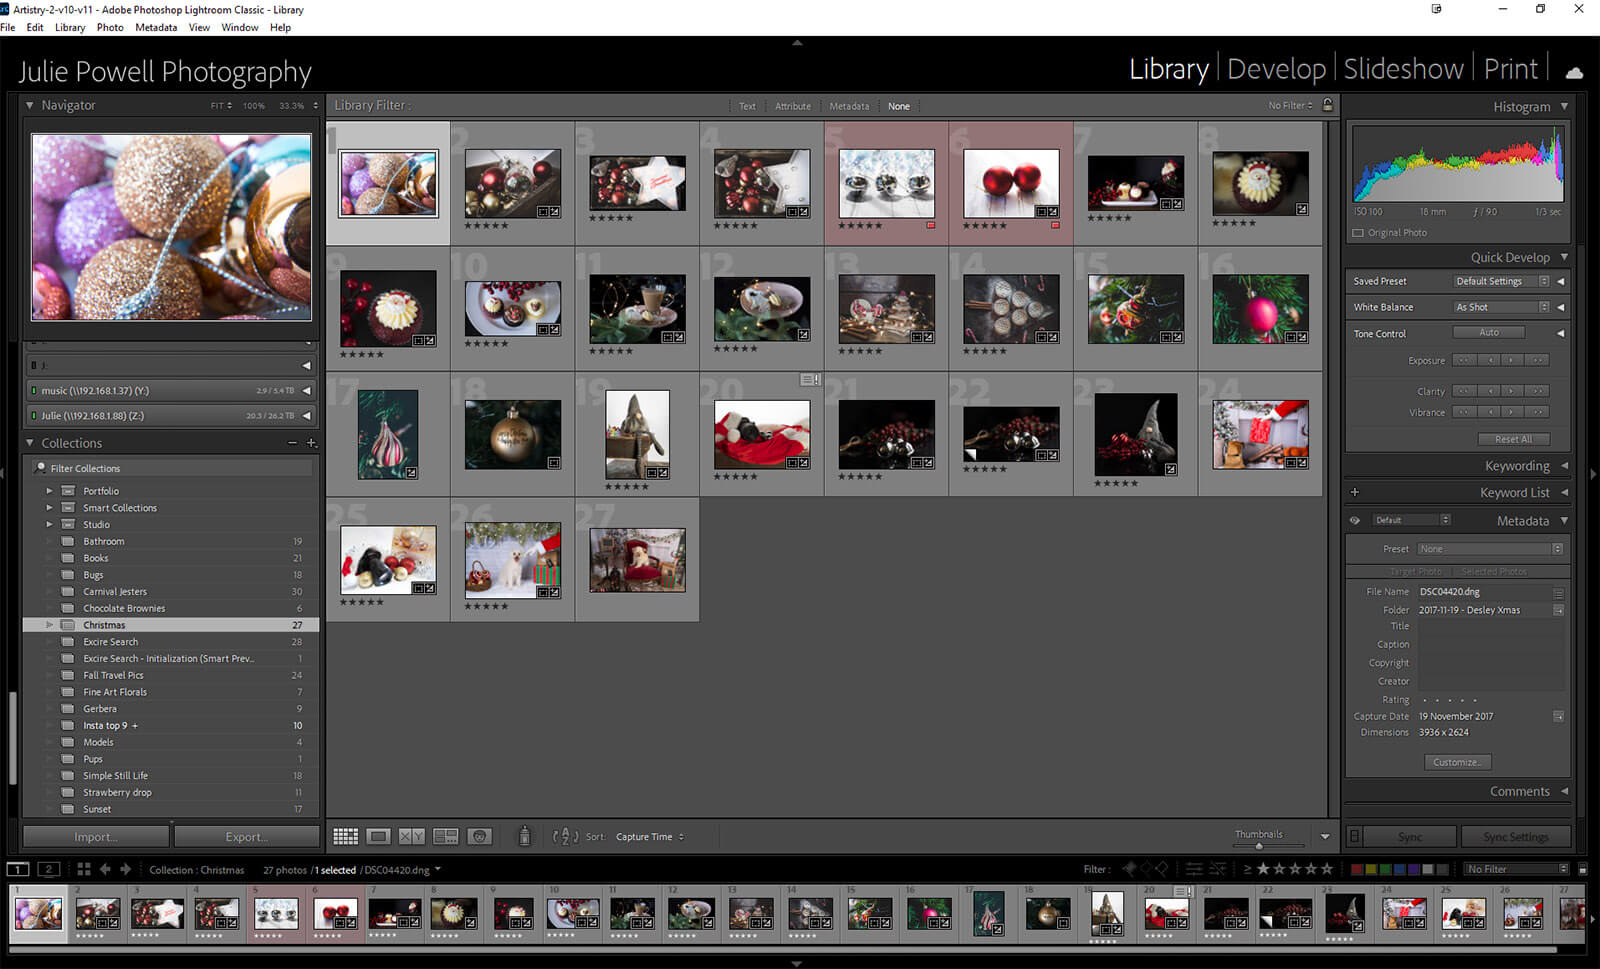Filter filmstrip by red color label

click(x=1357, y=869)
